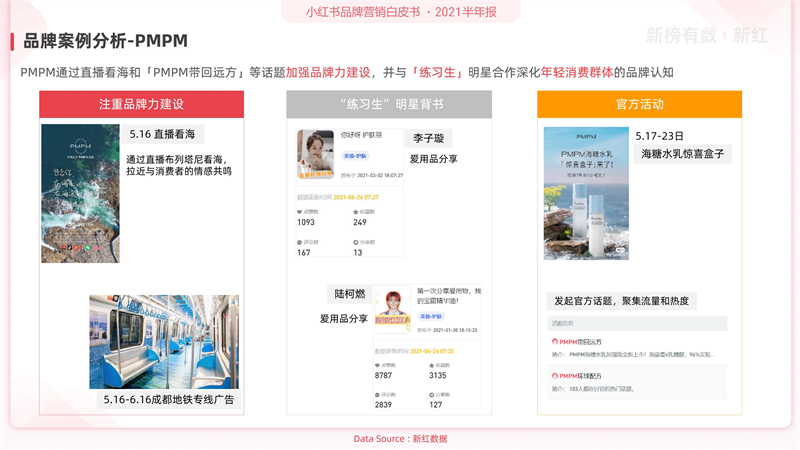Click the comments icon above 2839
Screen dimensions: 800x450
click(x=378, y=395)
